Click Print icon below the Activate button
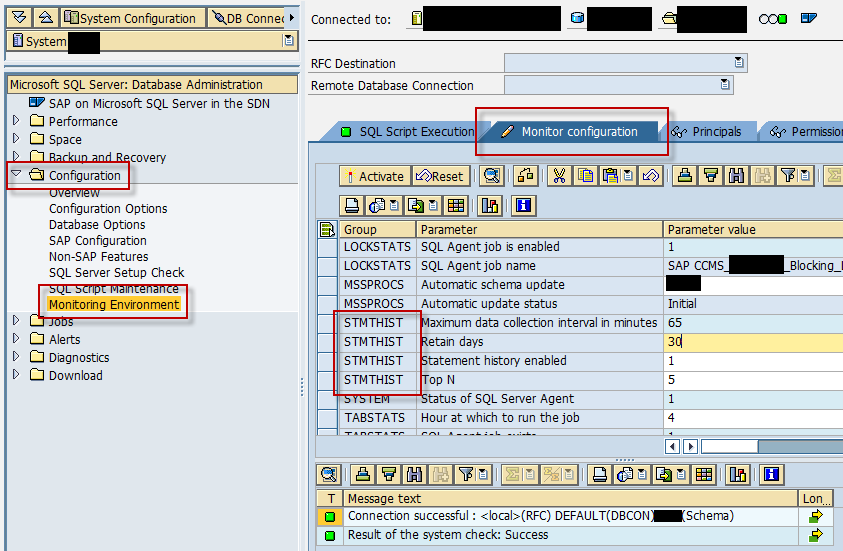This screenshot has height=551, width=843. click(352, 205)
